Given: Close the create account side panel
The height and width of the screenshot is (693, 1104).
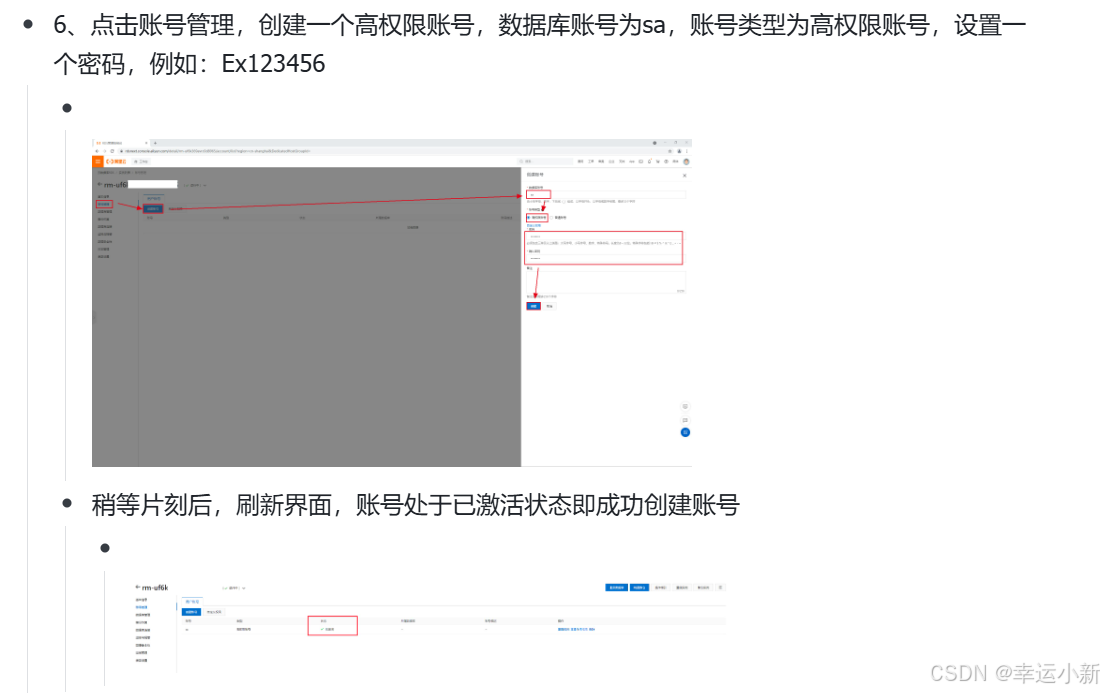Looking at the screenshot, I should (684, 175).
